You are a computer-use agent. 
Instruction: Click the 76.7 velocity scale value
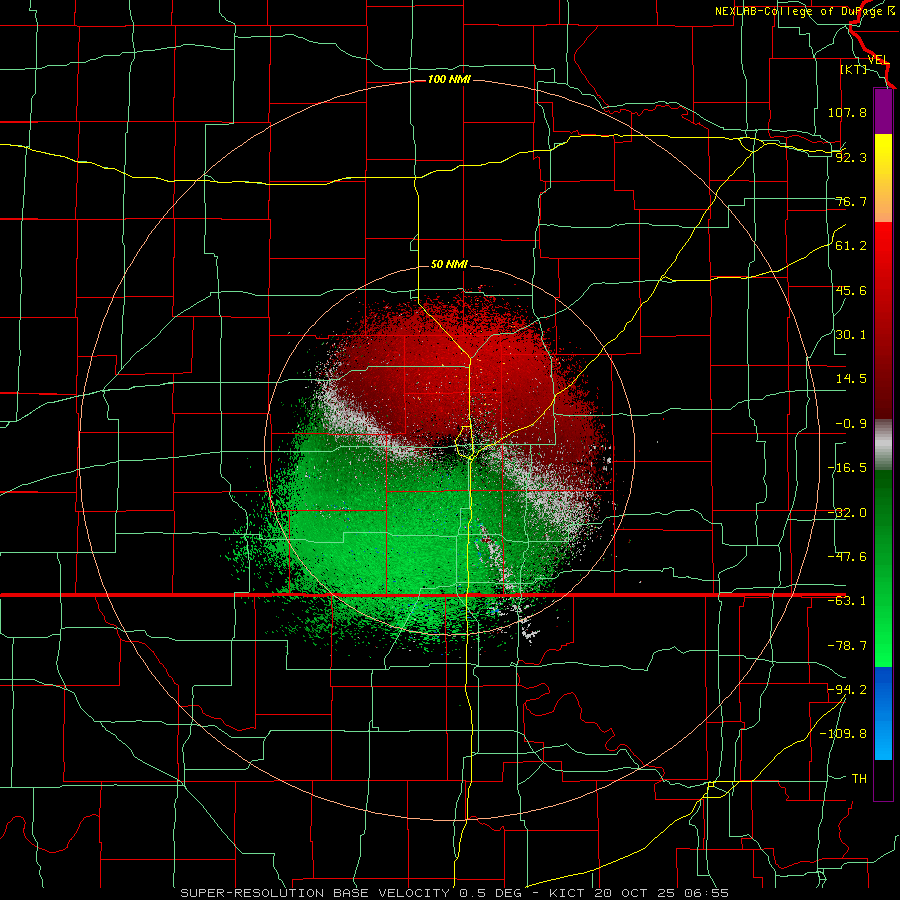pyautogui.click(x=851, y=201)
